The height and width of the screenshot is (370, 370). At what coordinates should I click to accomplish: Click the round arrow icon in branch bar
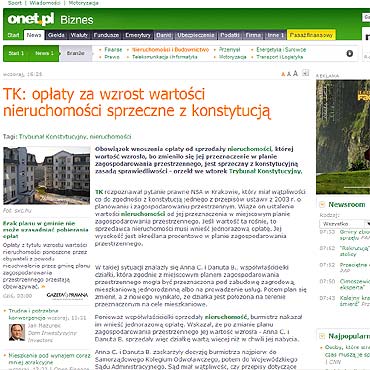pos(349,53)
